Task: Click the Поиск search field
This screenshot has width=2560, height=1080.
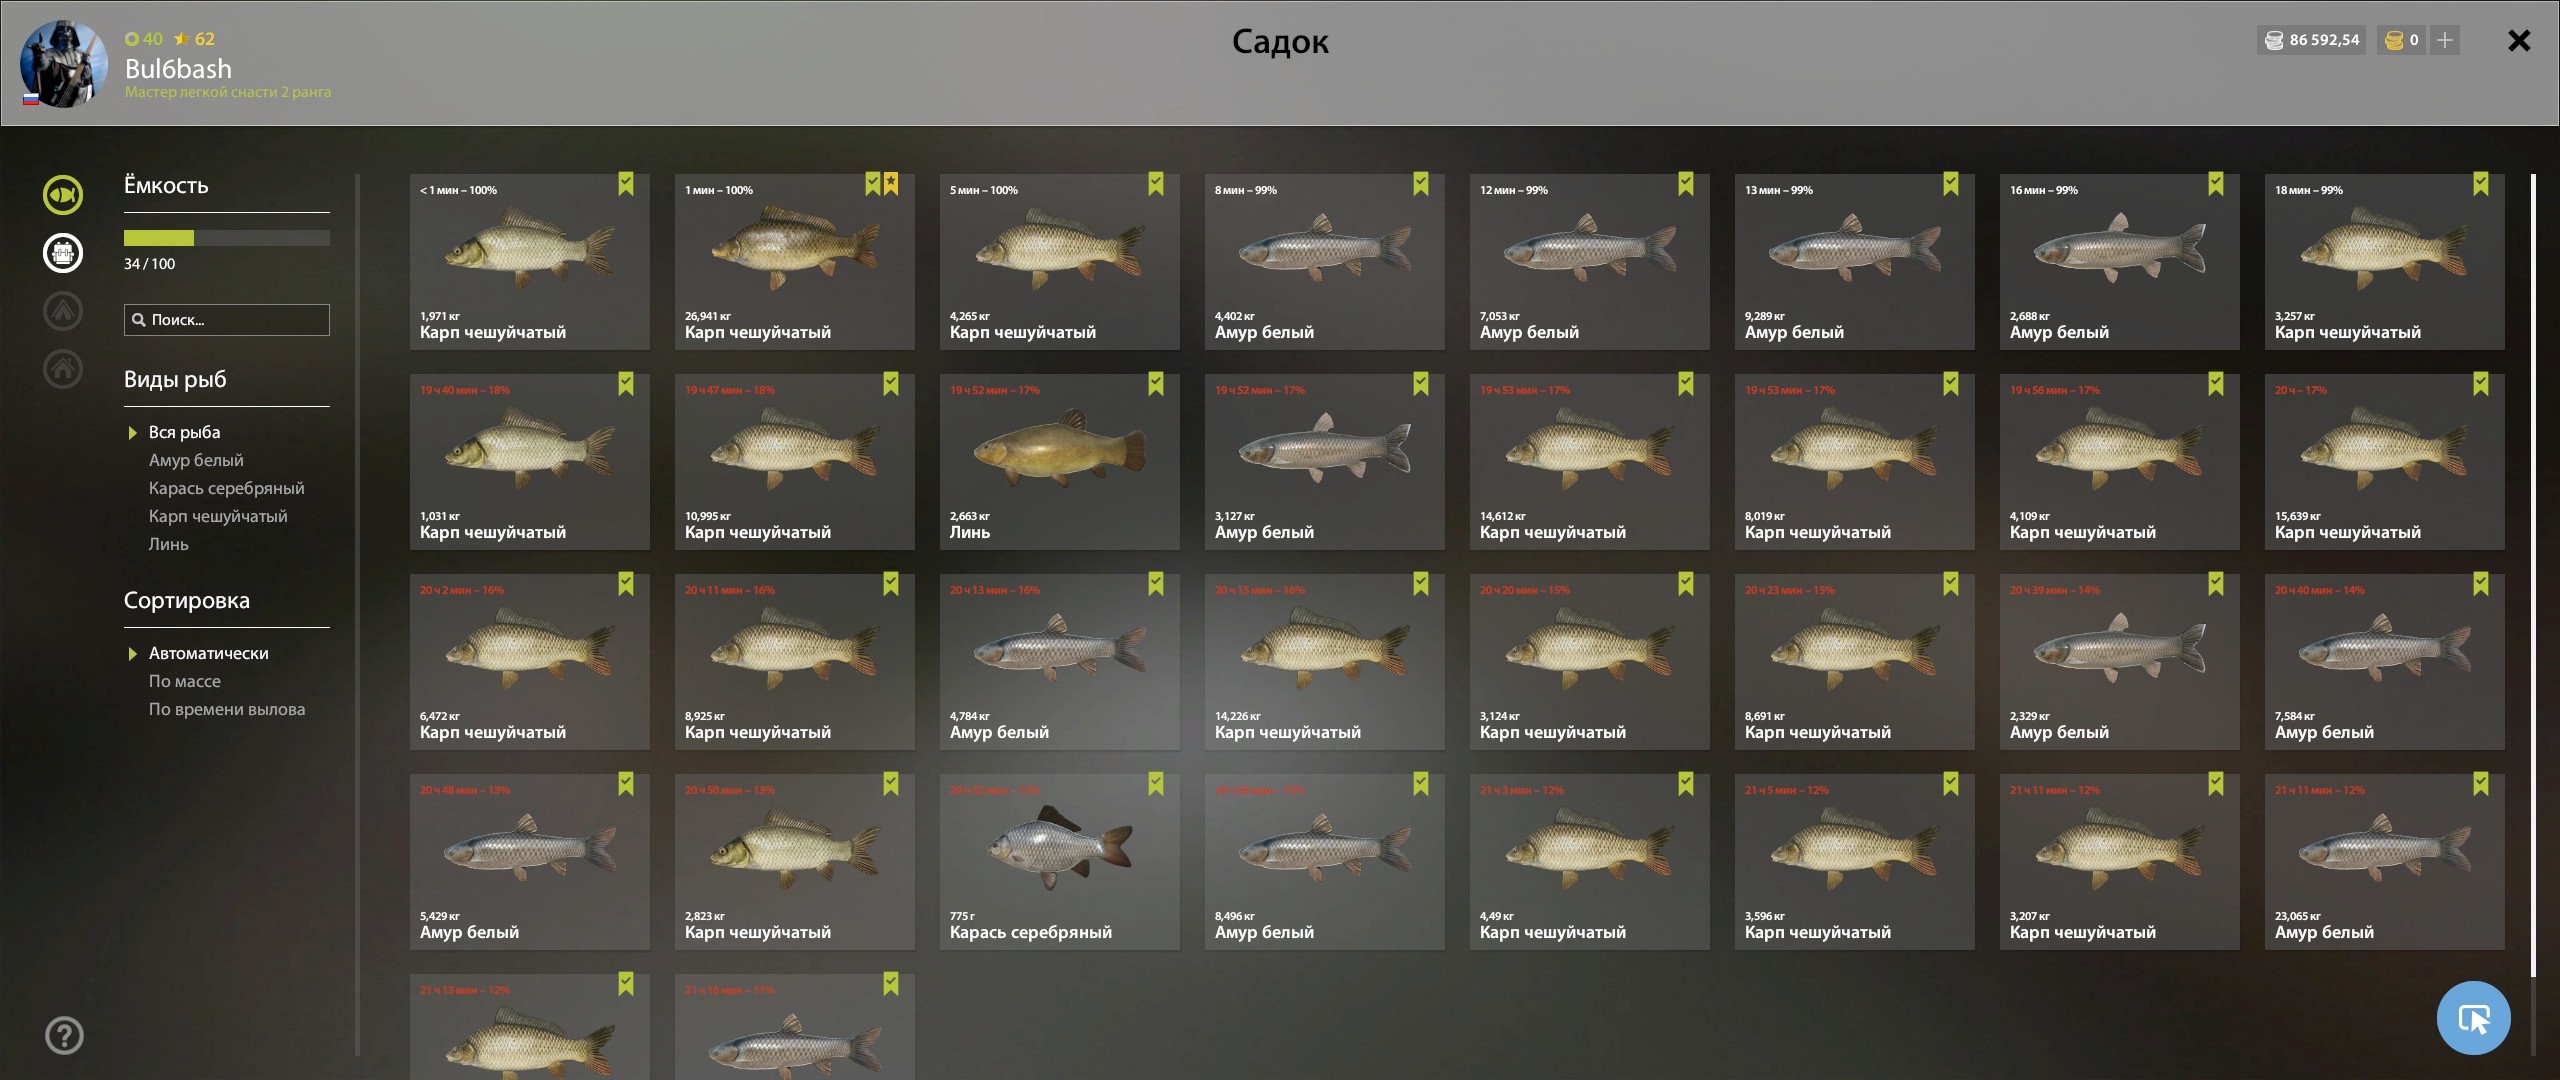Action: coord(227,320)
